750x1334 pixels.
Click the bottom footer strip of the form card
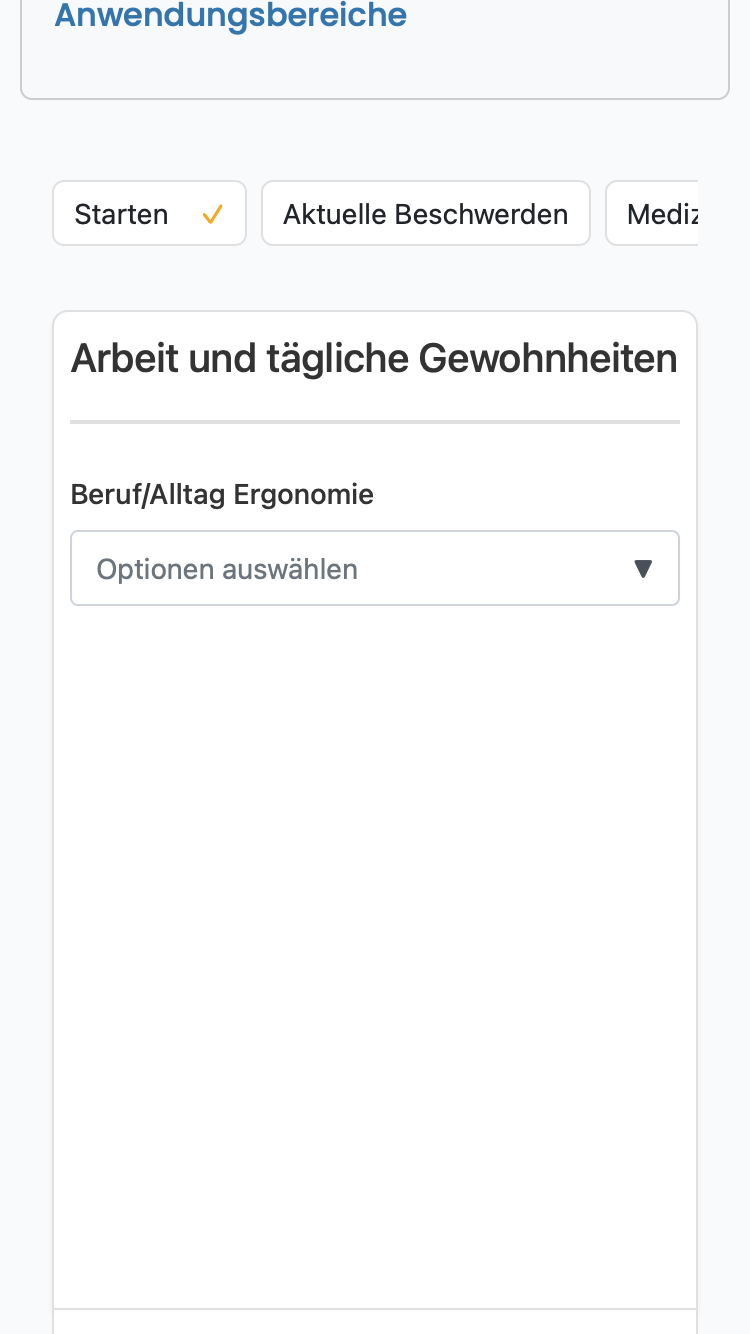pos(375,1321)
